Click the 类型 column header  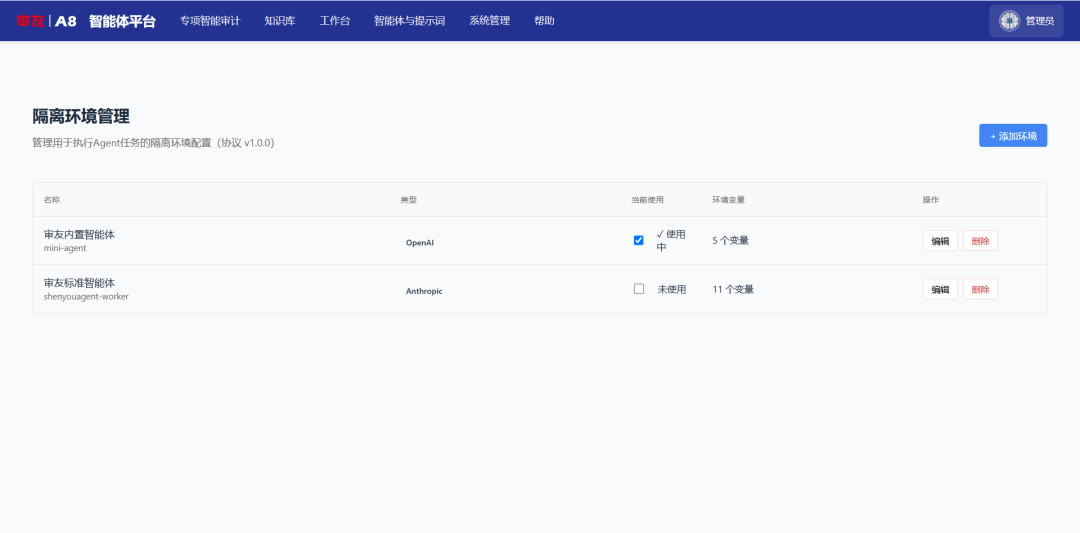(x=408, y=200)
